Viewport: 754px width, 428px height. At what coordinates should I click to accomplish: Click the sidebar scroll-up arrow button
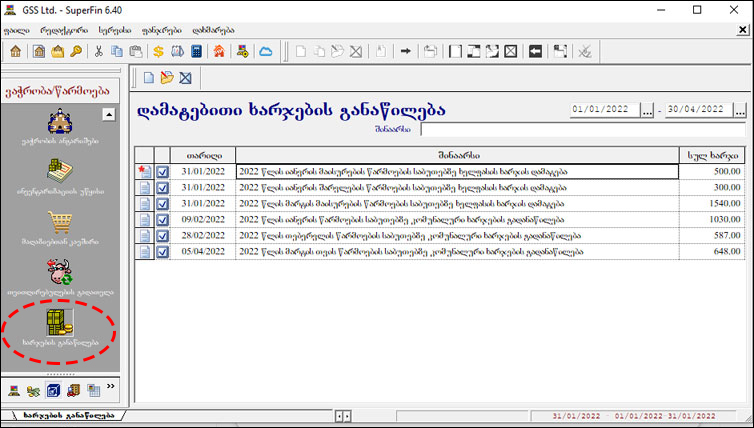[109, 114]
